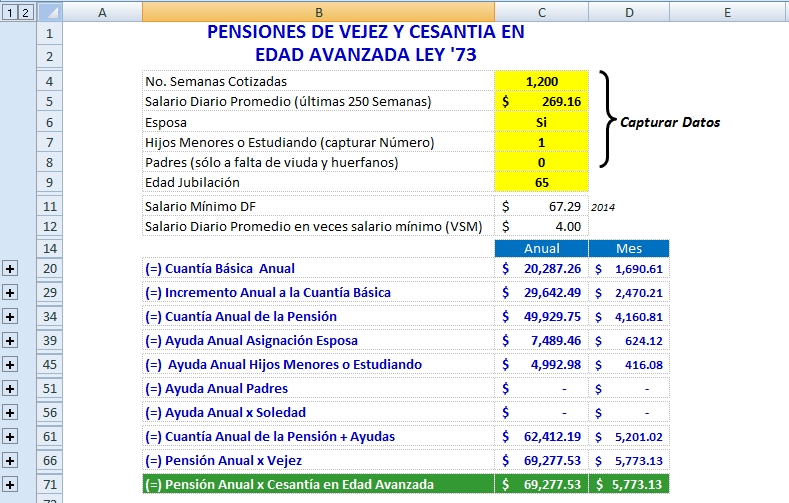Click the green 'Pensión Anual x Cesantía' row label
The width and height of the screenshot is (789, 503).
(289, 485)
